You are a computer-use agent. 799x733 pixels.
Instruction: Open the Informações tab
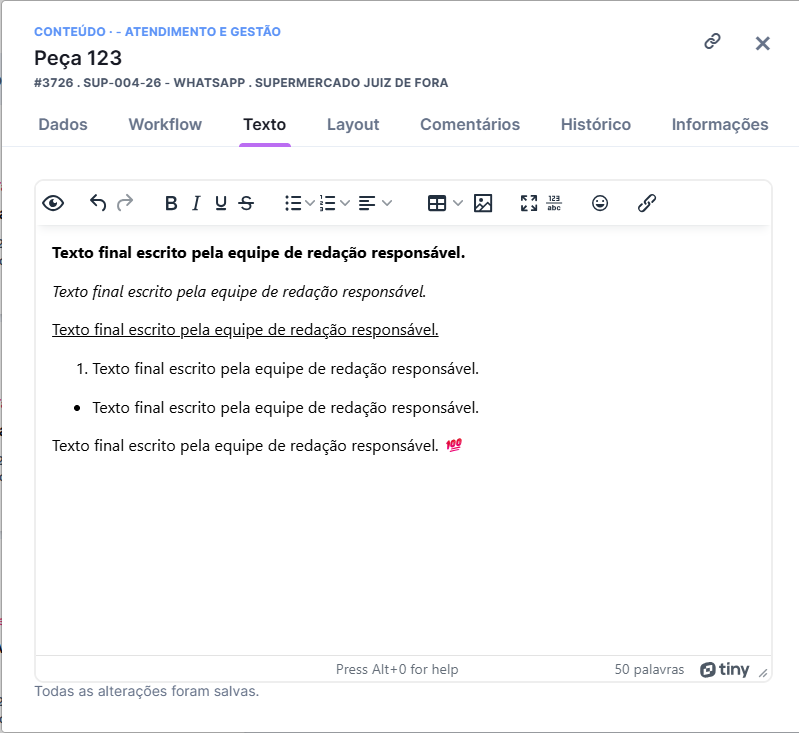[x=720, y=124]
